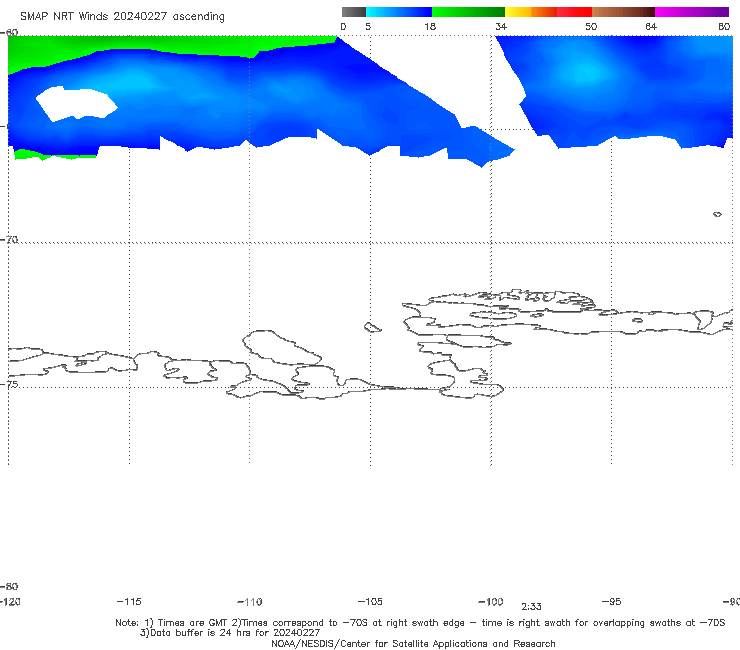Click the color scale label '64'
The height and width of the screenshot is (650, 740).
pos(651,27)
